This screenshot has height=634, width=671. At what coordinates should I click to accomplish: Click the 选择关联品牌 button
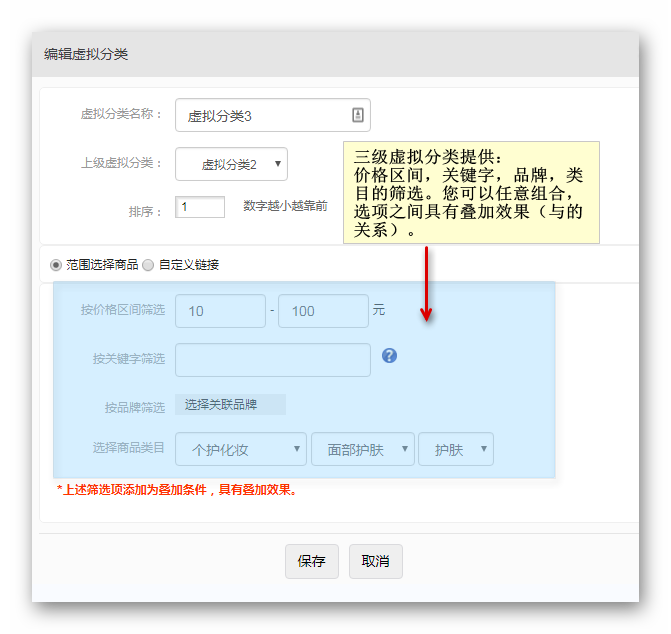pyautogui.click(x=230, y=405)
